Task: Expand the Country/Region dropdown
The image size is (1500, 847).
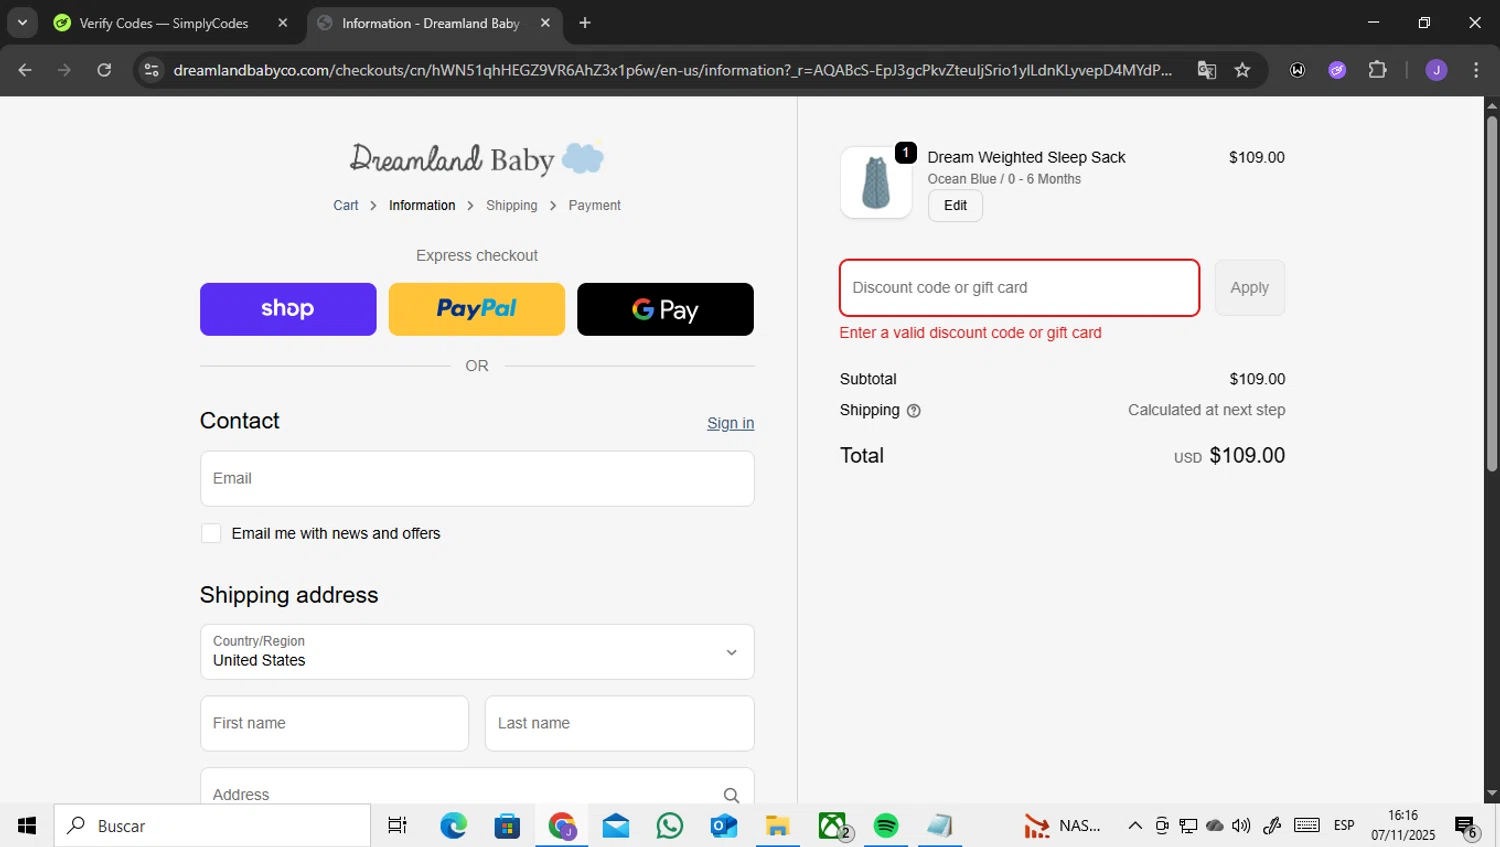Action: click(x=477, y=652)
